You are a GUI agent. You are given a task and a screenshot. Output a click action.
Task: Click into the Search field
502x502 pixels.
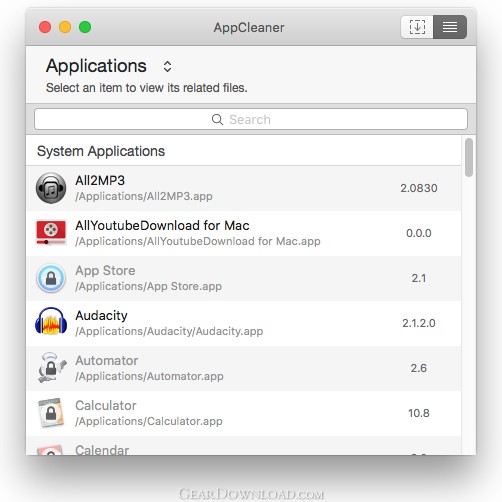tap(251, 119)
